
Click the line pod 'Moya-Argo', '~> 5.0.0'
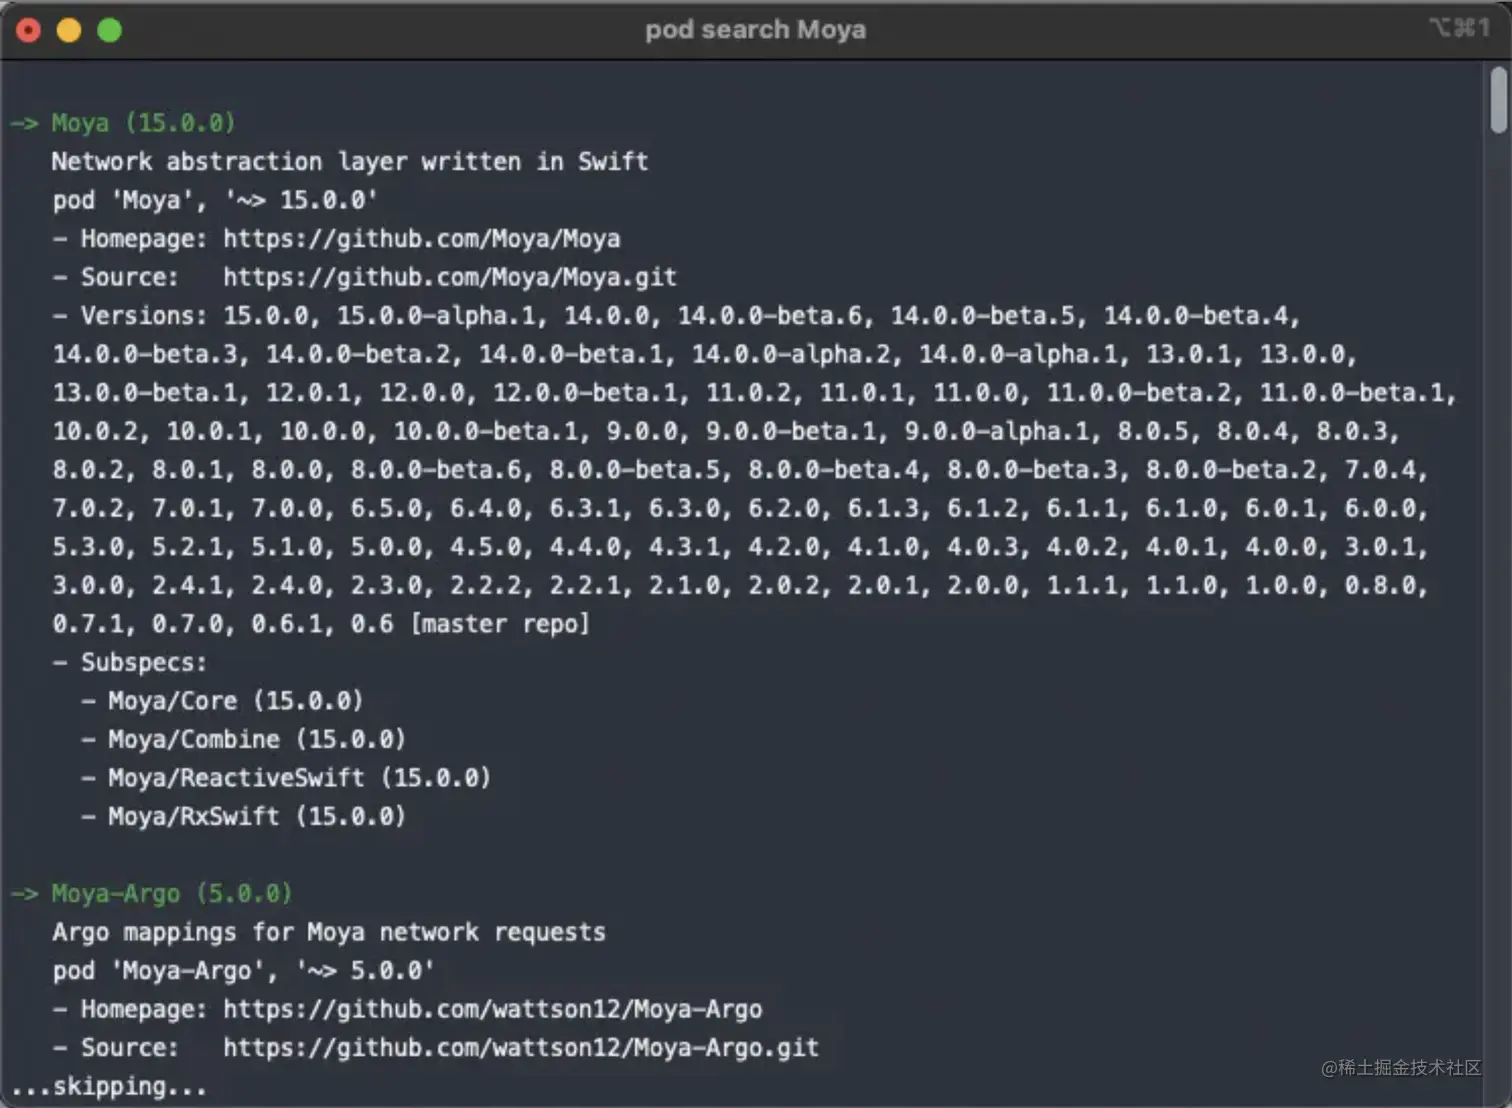[243, 970]
